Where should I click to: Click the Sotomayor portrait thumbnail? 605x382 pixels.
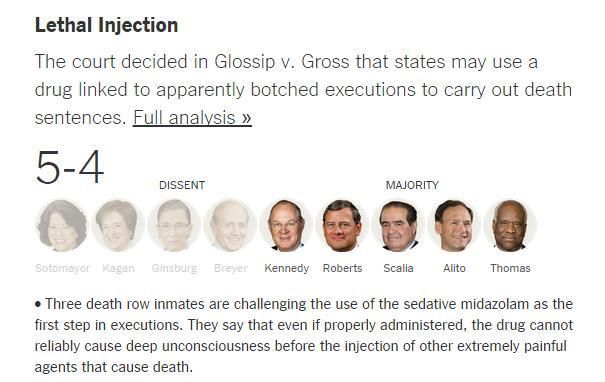pyautogui.click(x=62, y=226)
